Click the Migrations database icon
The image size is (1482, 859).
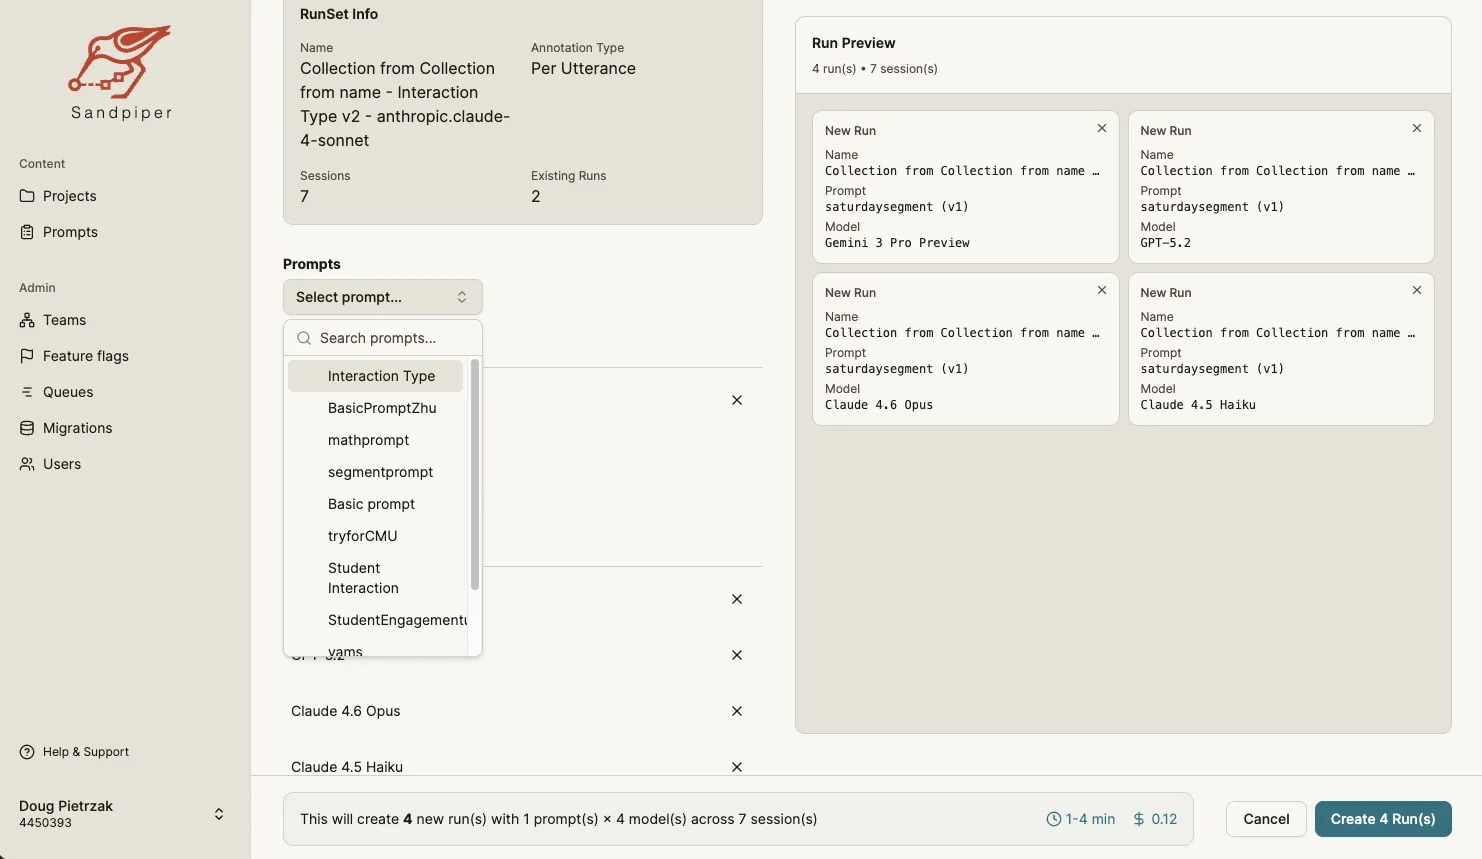click(27, 428)
